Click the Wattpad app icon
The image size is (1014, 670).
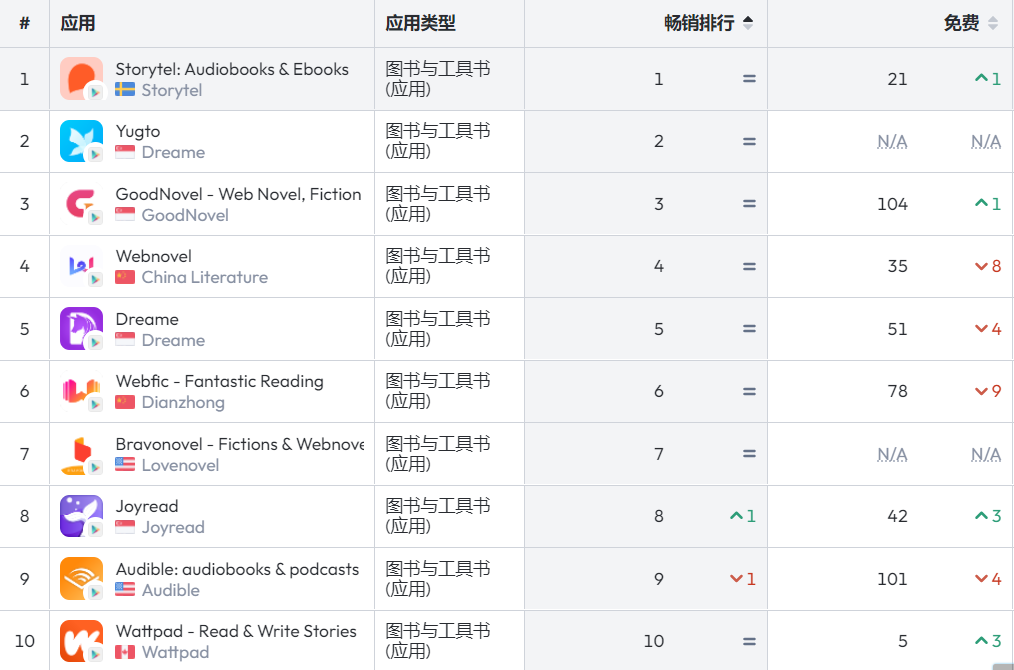pyautogui.click(x=81, y=641)
